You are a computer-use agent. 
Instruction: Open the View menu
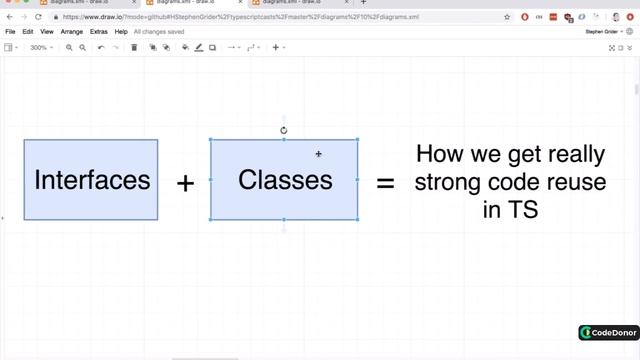tap(47, 31)
